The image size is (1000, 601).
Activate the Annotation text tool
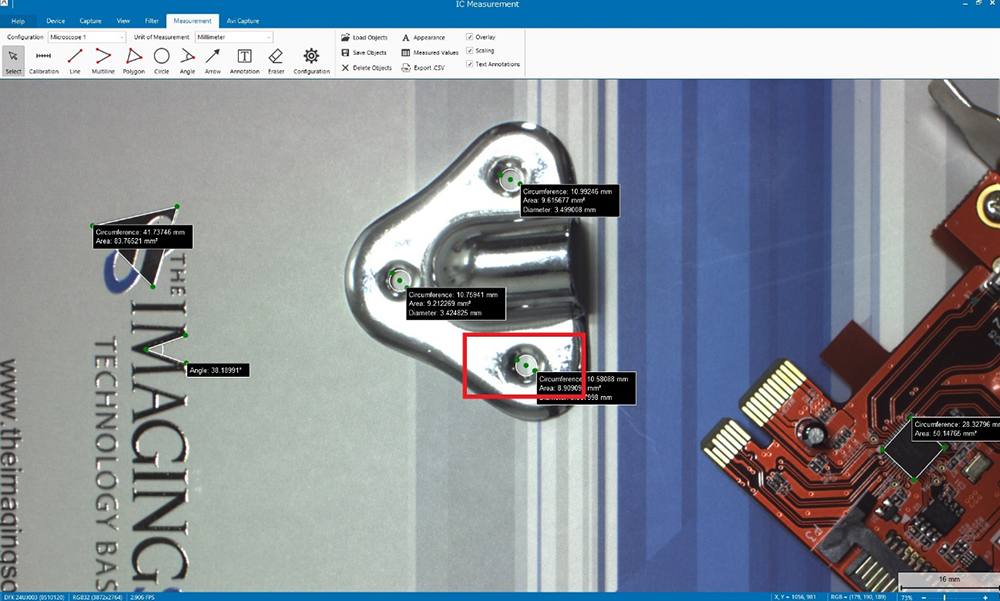(x=244, y=61)
